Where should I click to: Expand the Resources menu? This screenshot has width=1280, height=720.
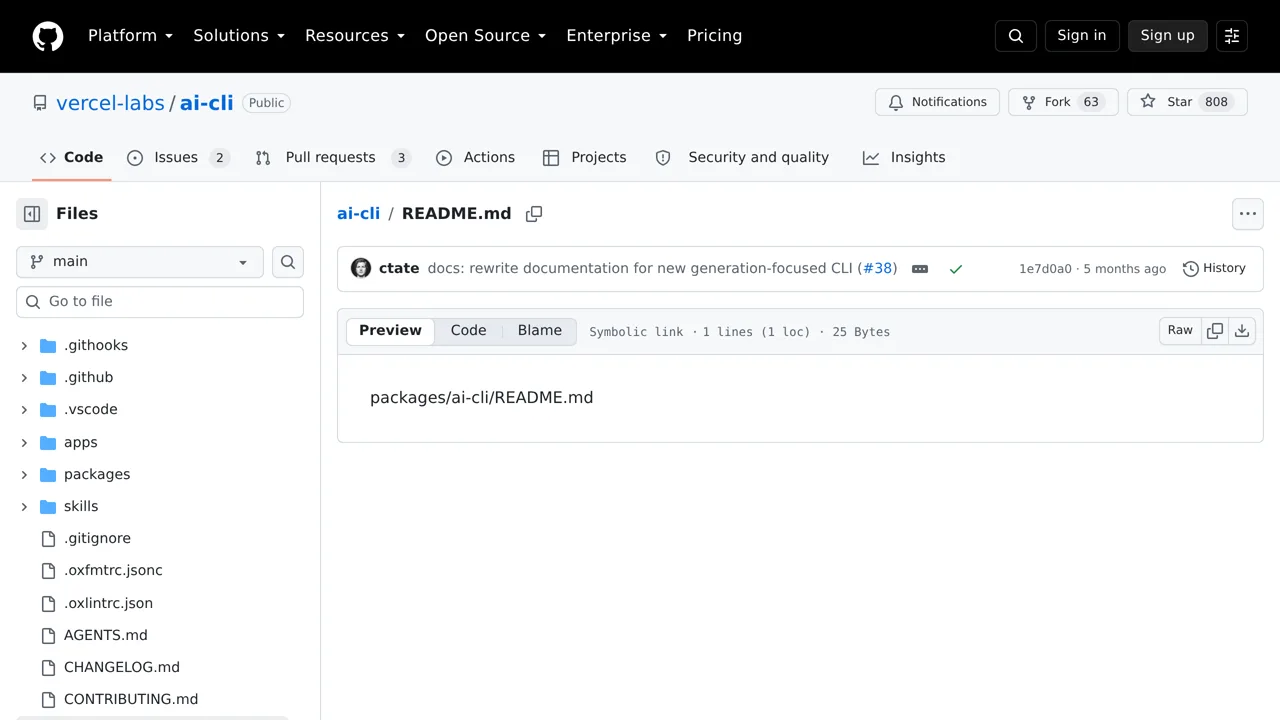355,36
